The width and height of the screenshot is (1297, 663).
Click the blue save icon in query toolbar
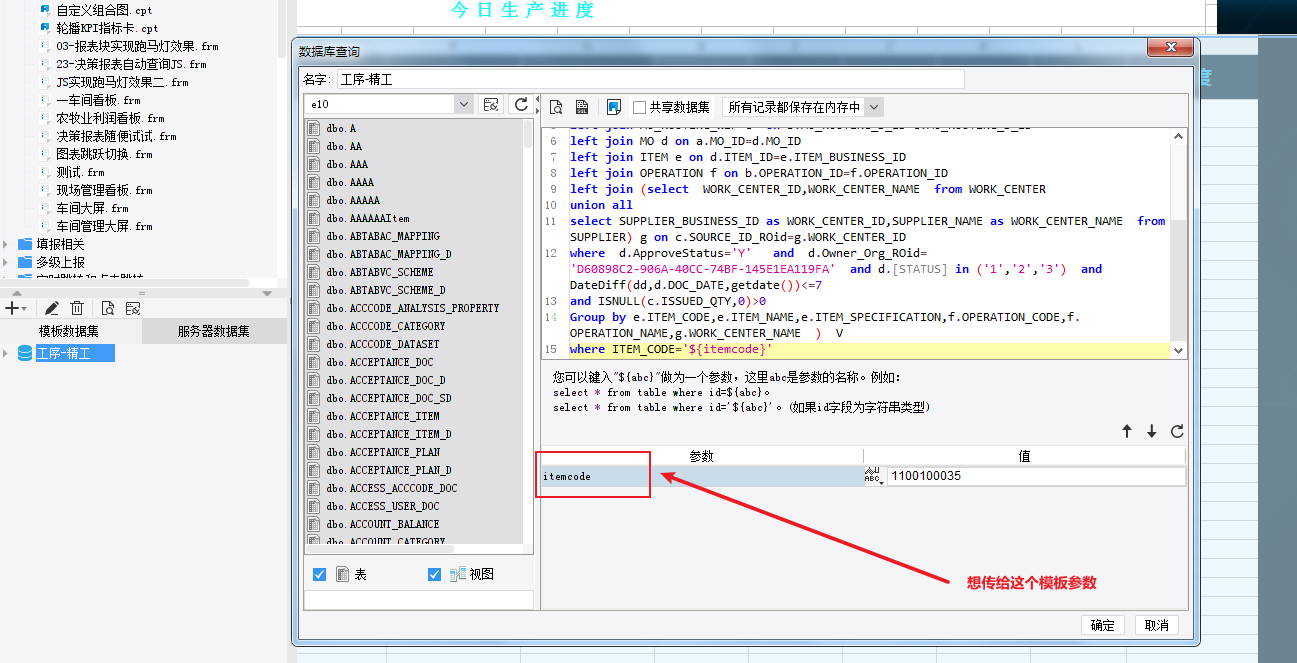613,107
